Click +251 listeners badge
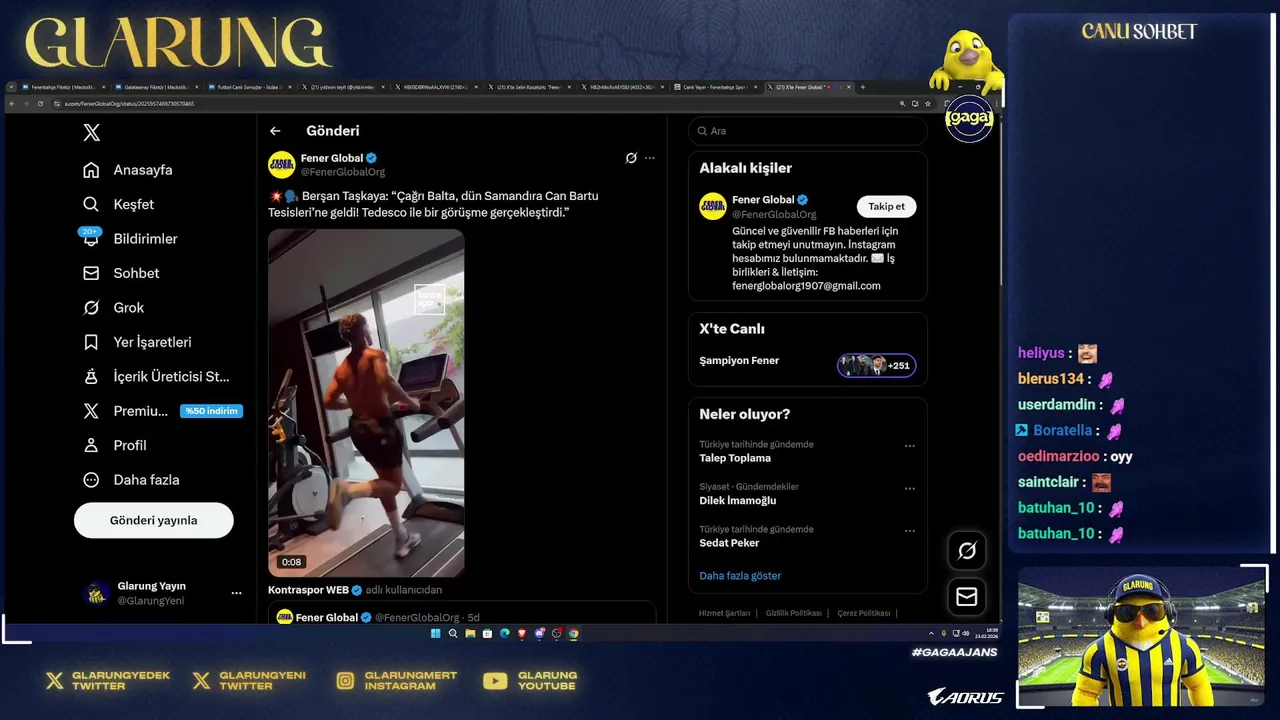The height and width of the screenshot is (720, 1280). (x=876, y=365)
